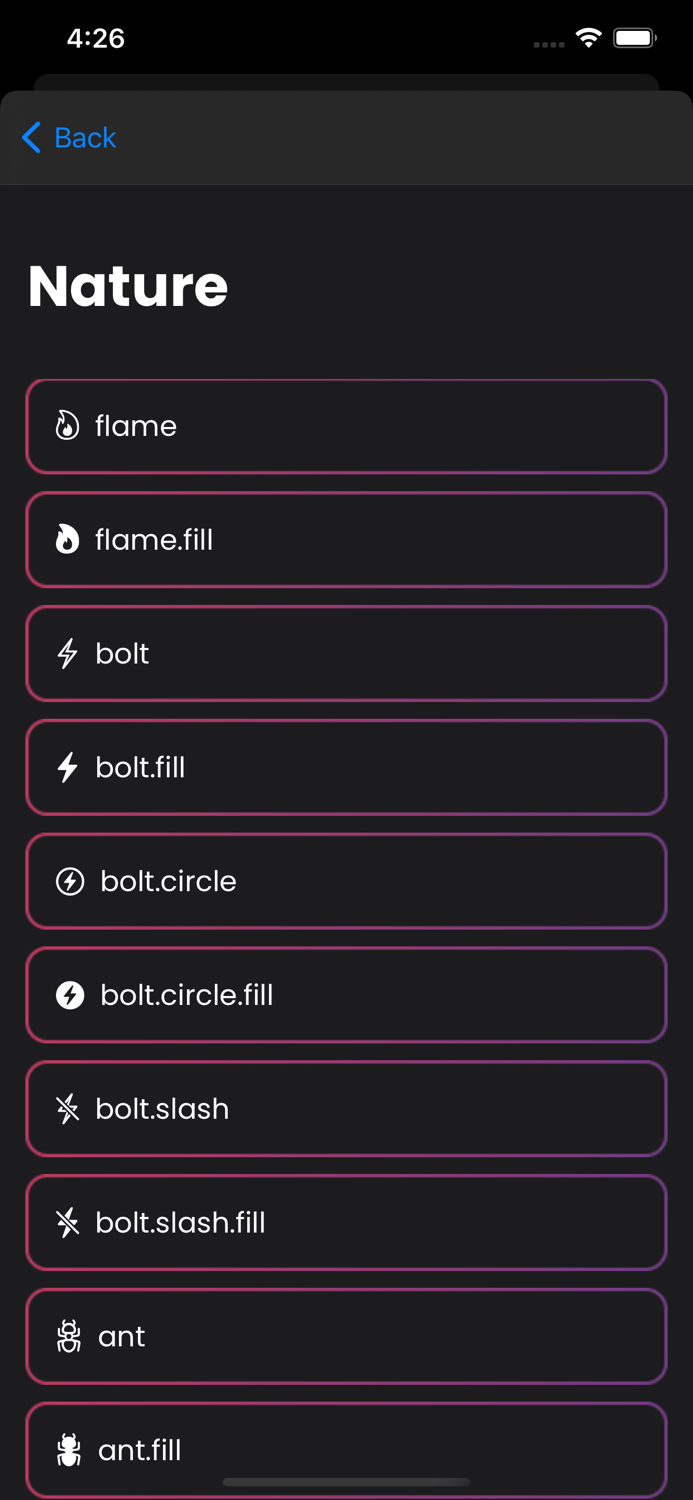Viewport: 693px width, 1500px height.
Task: Click the bolt.slash.fill symbol icon
Action: pyautogui.click(x=66, y=1222)
